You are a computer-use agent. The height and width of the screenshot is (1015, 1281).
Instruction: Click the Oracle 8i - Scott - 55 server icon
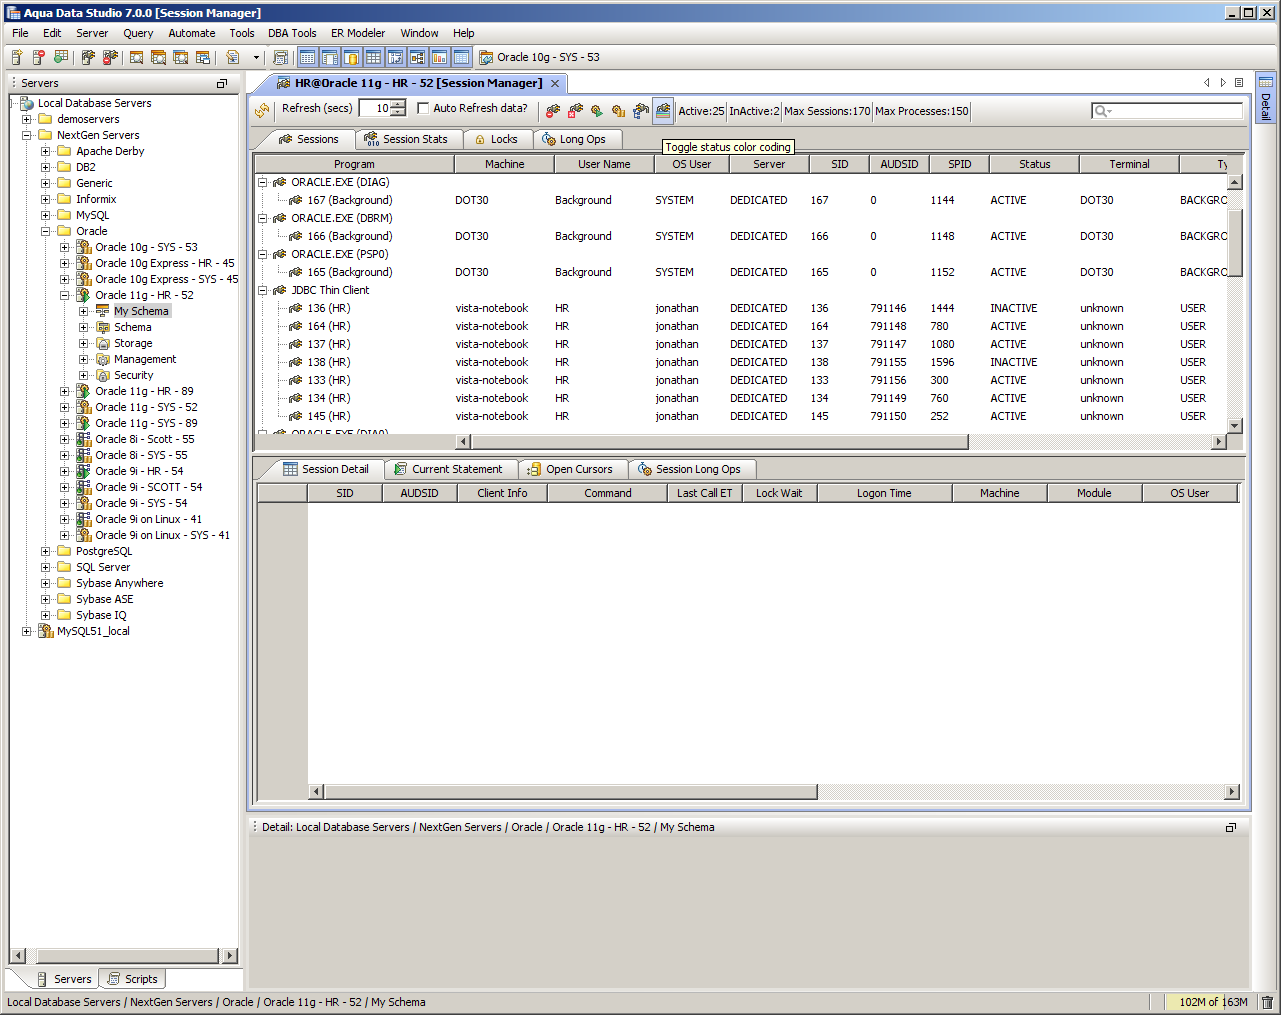[84, 439]
